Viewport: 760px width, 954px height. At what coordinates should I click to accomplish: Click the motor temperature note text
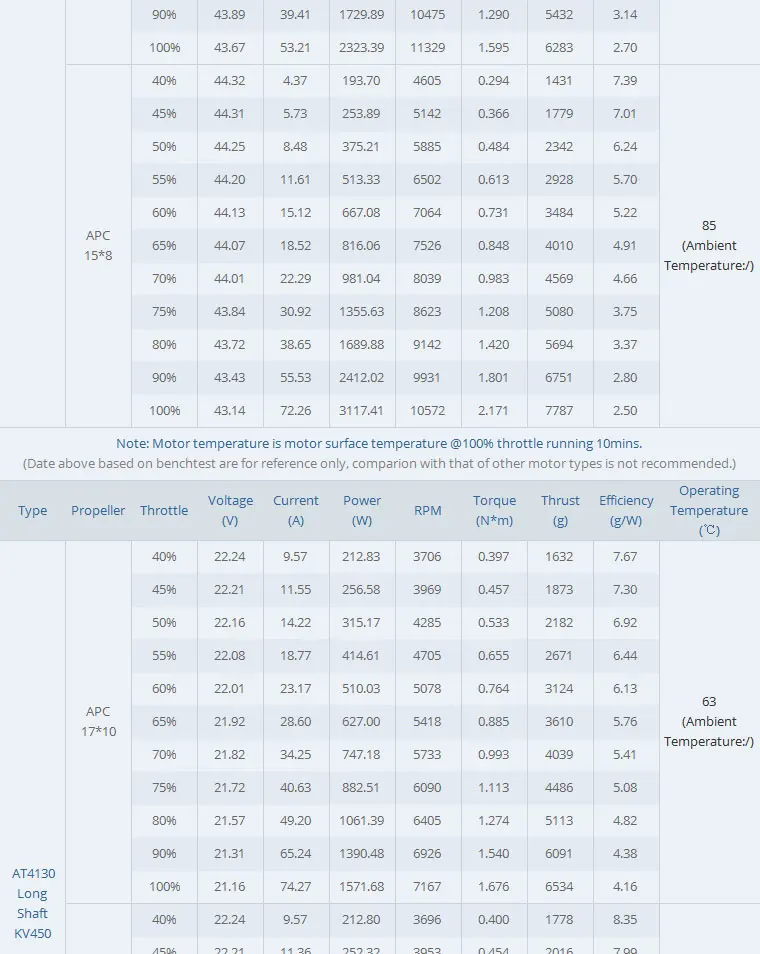pos(379,443)
